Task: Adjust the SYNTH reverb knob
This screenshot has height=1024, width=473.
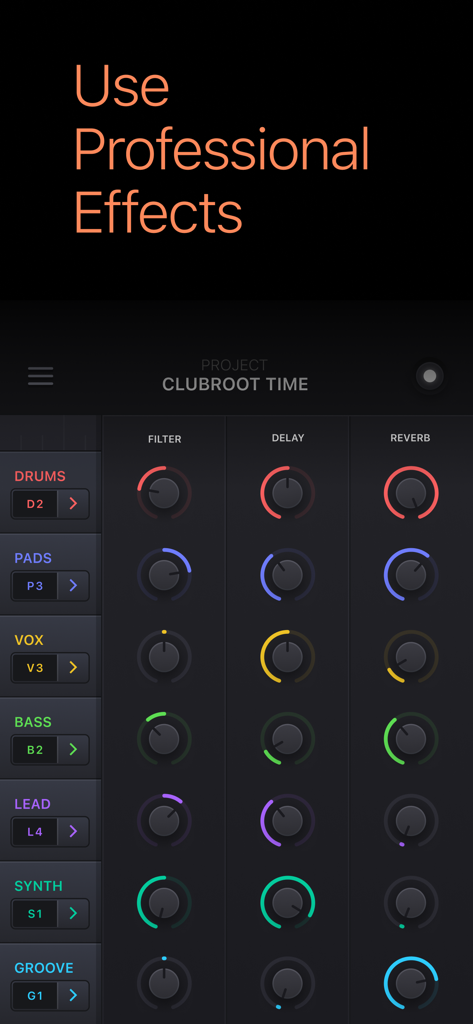Action: pos(411,903)
